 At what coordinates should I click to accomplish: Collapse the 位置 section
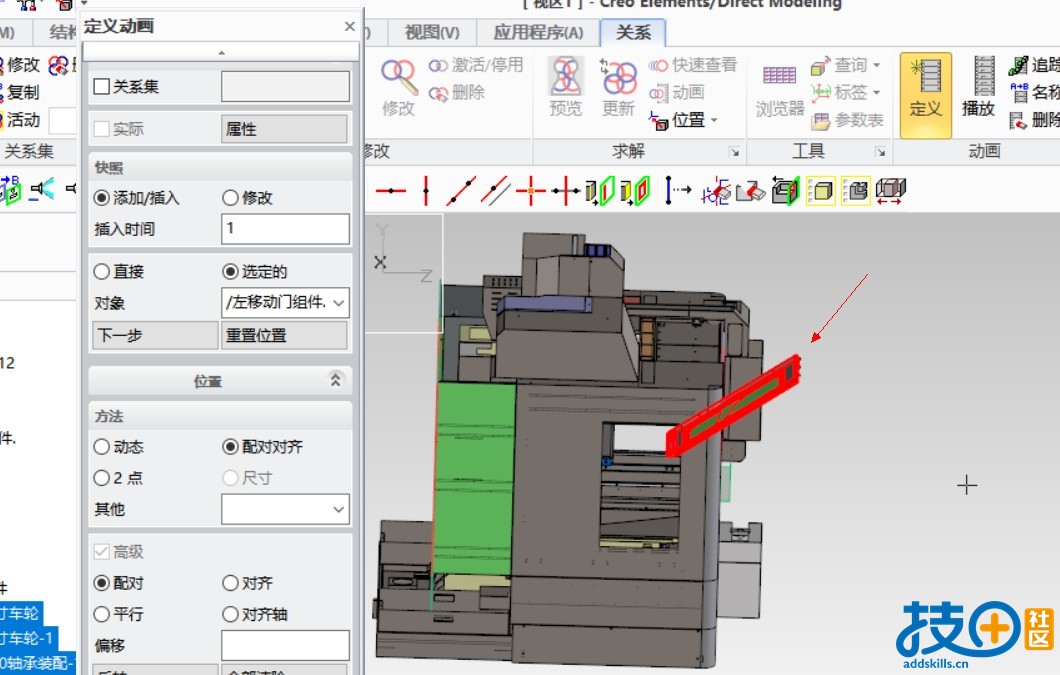click(335, 380)
